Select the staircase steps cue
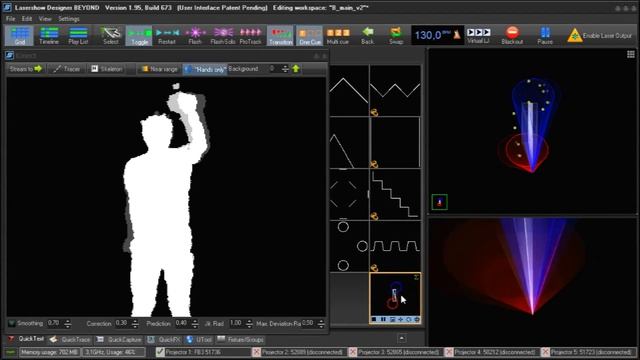 (395, 195)
